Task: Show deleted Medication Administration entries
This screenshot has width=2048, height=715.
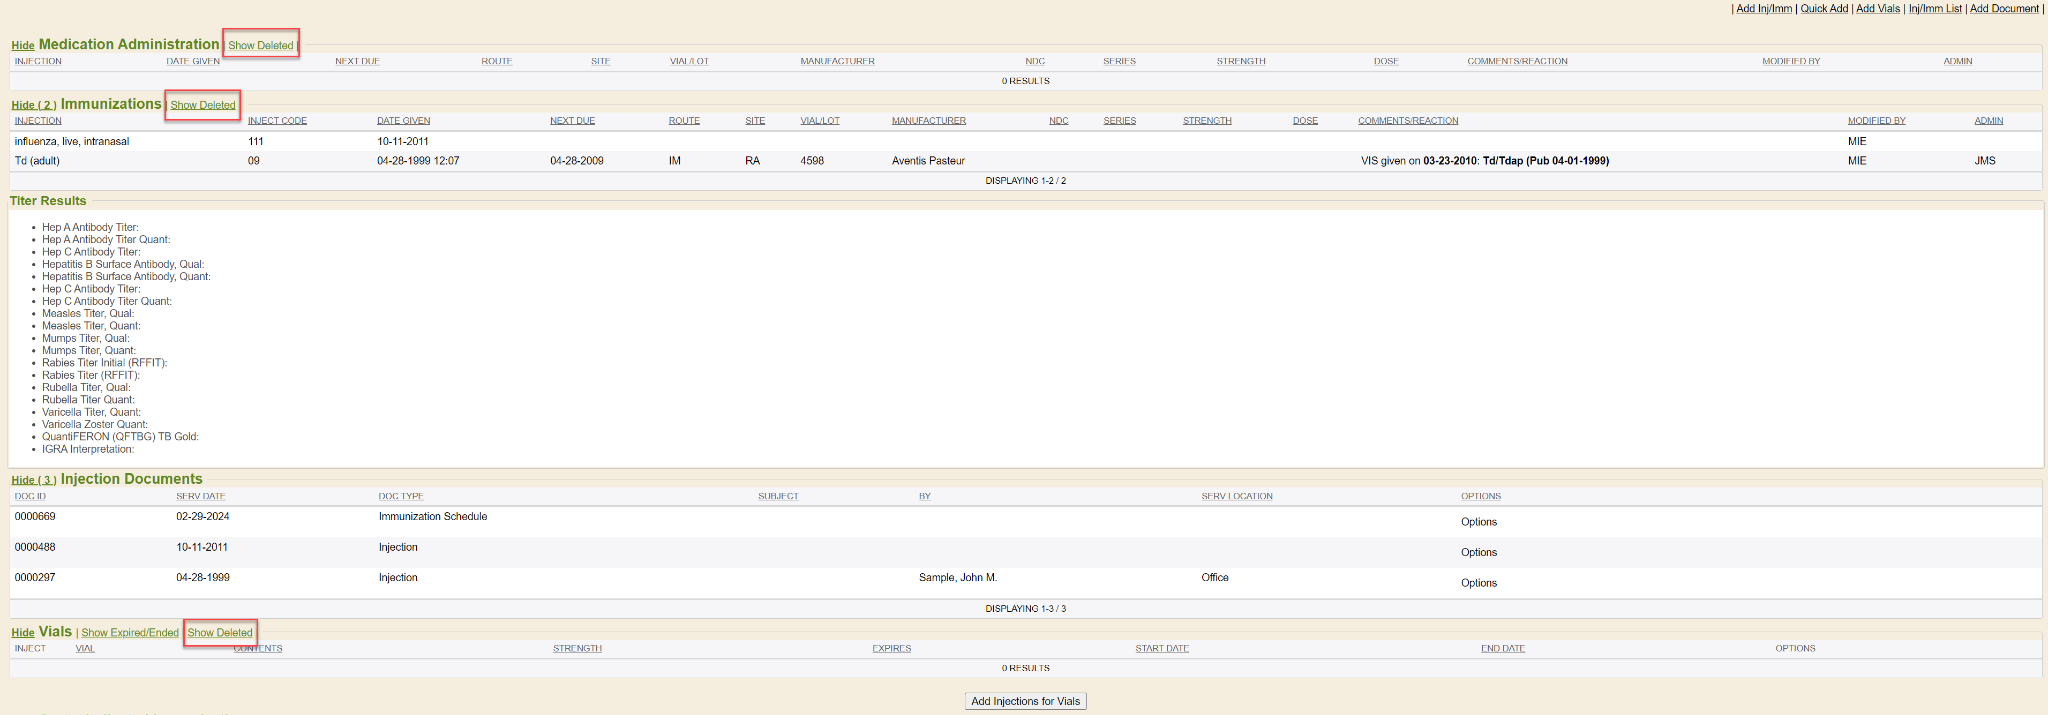Action: pyautogui.click(x=260, y=46)
